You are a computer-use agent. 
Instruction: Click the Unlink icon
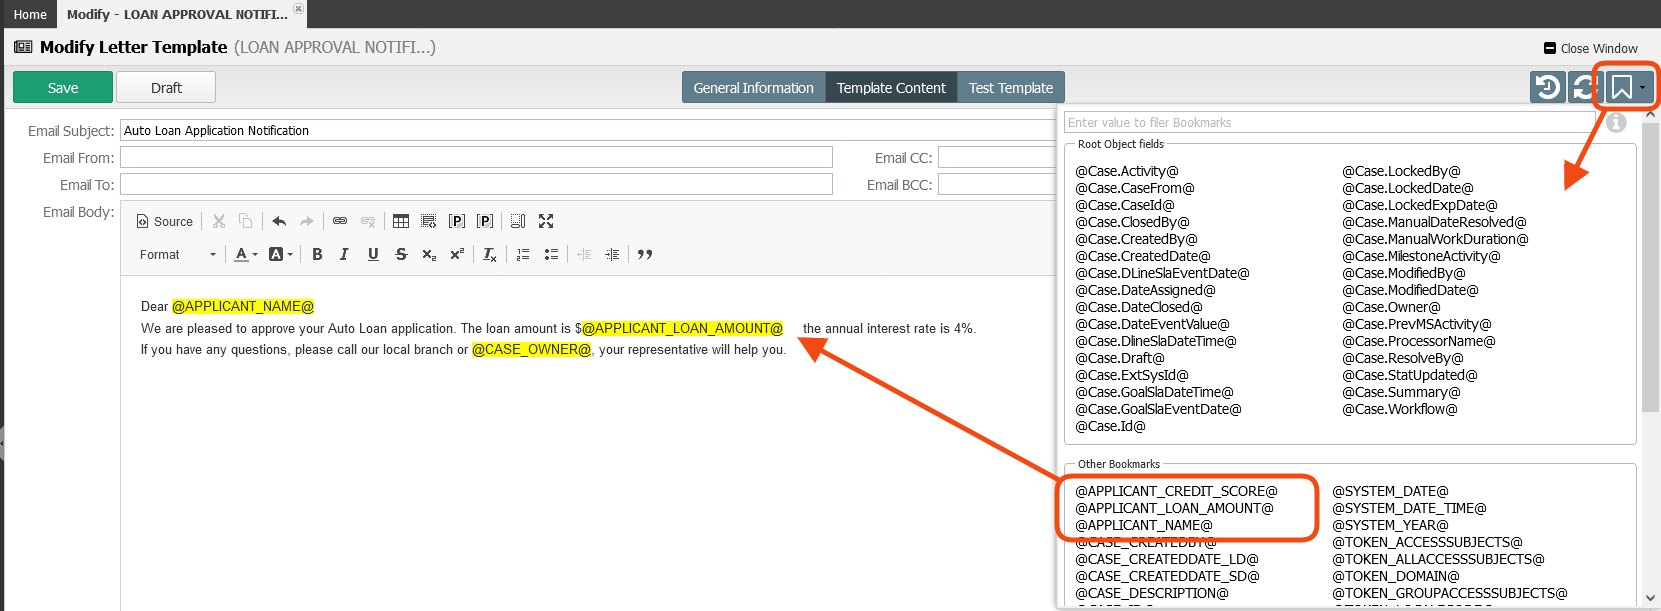click(x=367, y=221)
